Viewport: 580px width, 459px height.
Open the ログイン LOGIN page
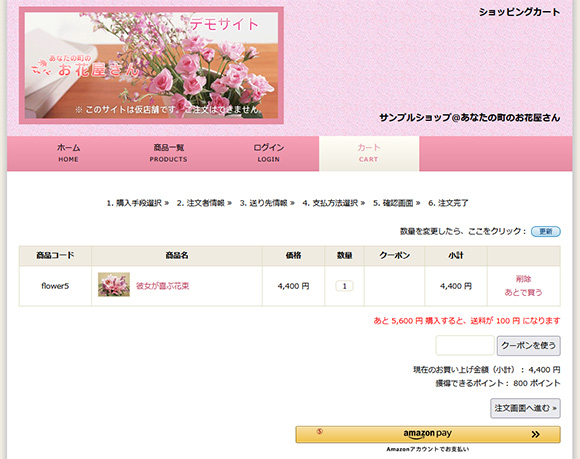pyautogui.click(x=269, y=153)
